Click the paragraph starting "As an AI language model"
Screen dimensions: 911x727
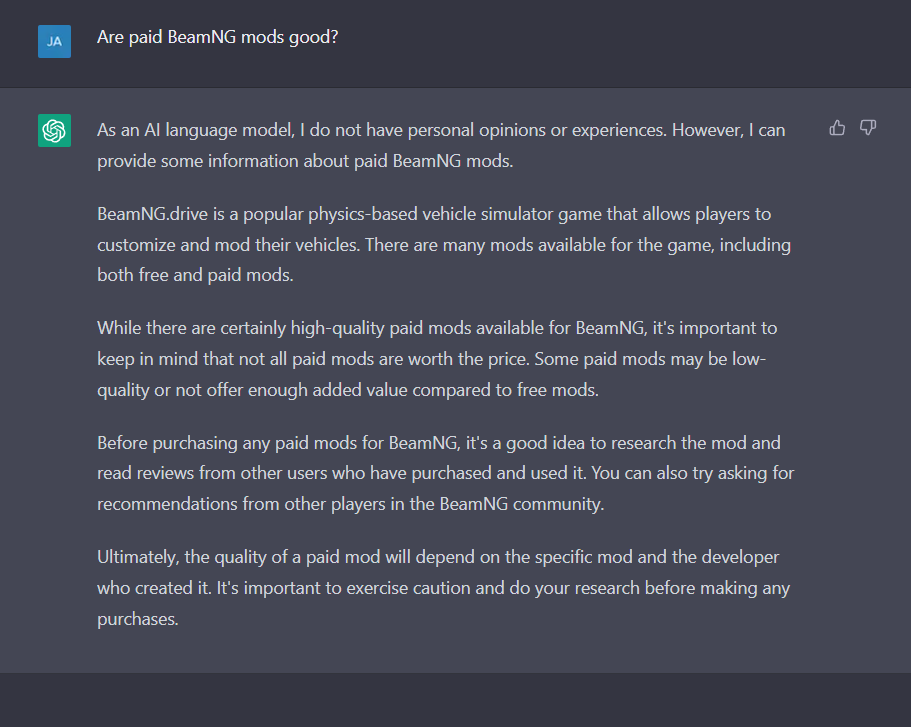pos(440,146)
